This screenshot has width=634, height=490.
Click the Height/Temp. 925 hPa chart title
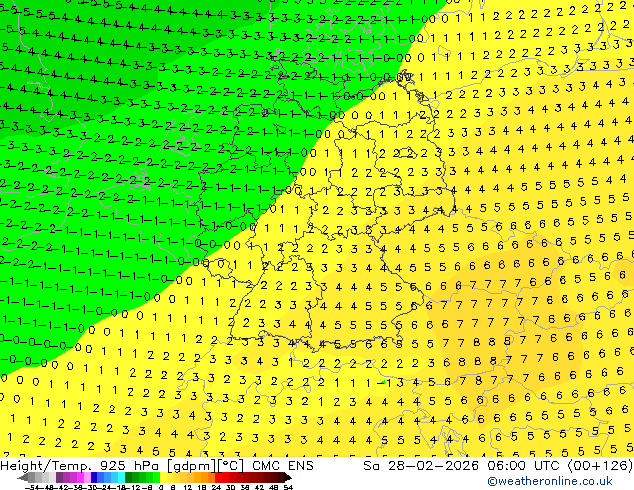click(82, 466)
